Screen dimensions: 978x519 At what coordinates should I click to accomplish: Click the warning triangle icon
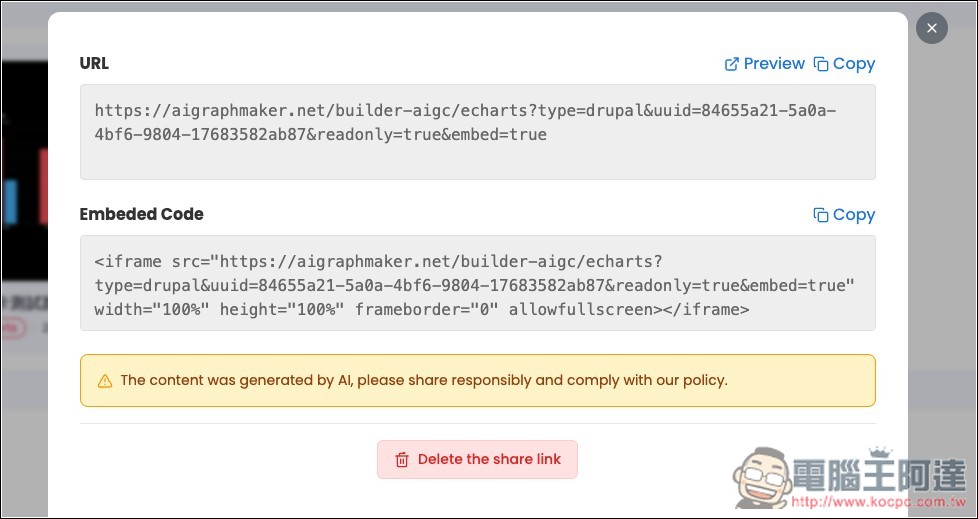click(x=105, y=381)
